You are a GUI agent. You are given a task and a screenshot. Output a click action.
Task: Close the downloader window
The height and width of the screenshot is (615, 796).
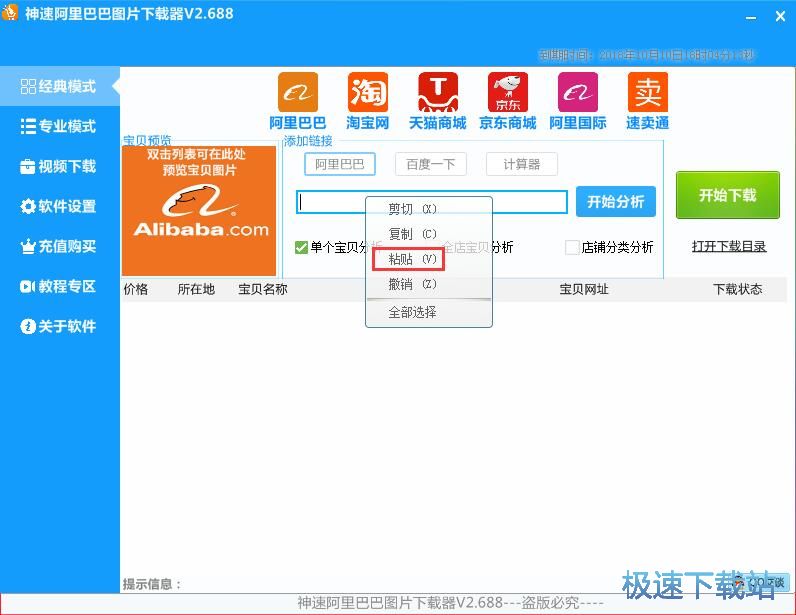pyautogui.click(x=781, y=17)
